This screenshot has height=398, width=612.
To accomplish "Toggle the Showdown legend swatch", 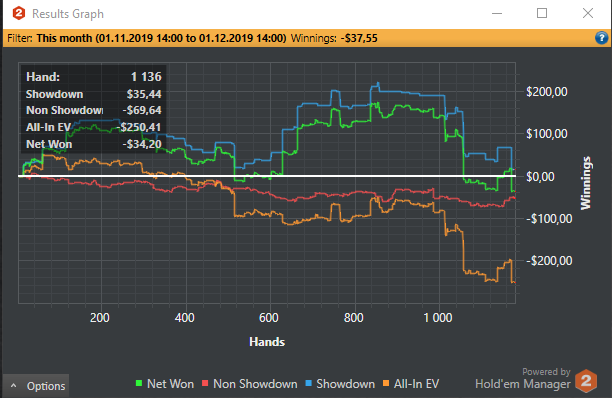I will pos(308,384).
